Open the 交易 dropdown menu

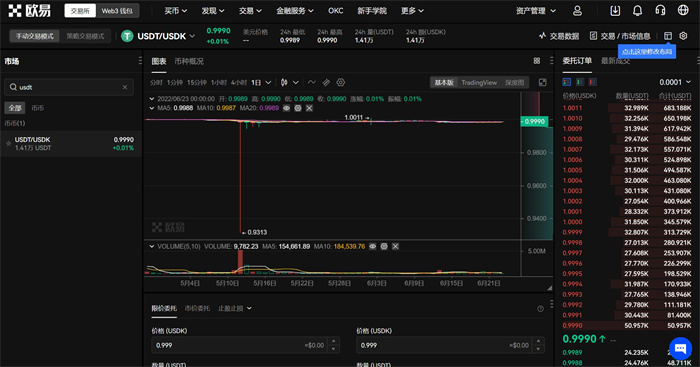point(250,11)
